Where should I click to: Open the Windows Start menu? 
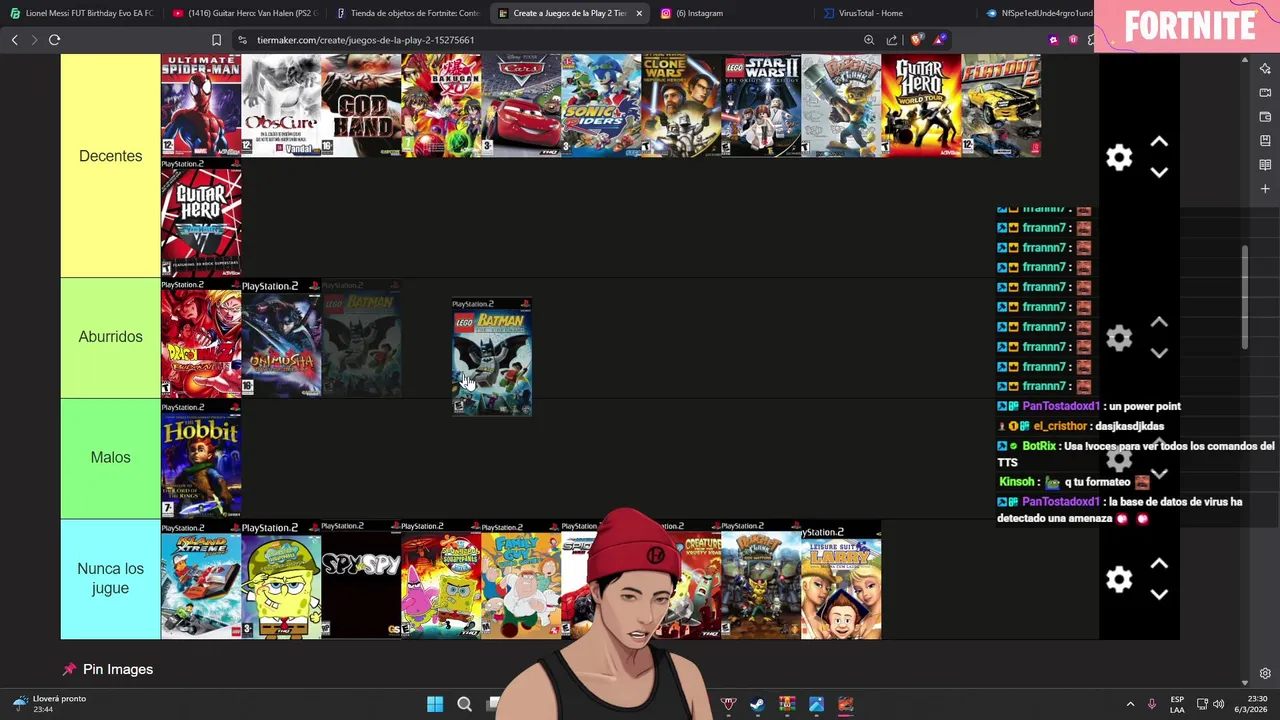click(x=435, y=704)
